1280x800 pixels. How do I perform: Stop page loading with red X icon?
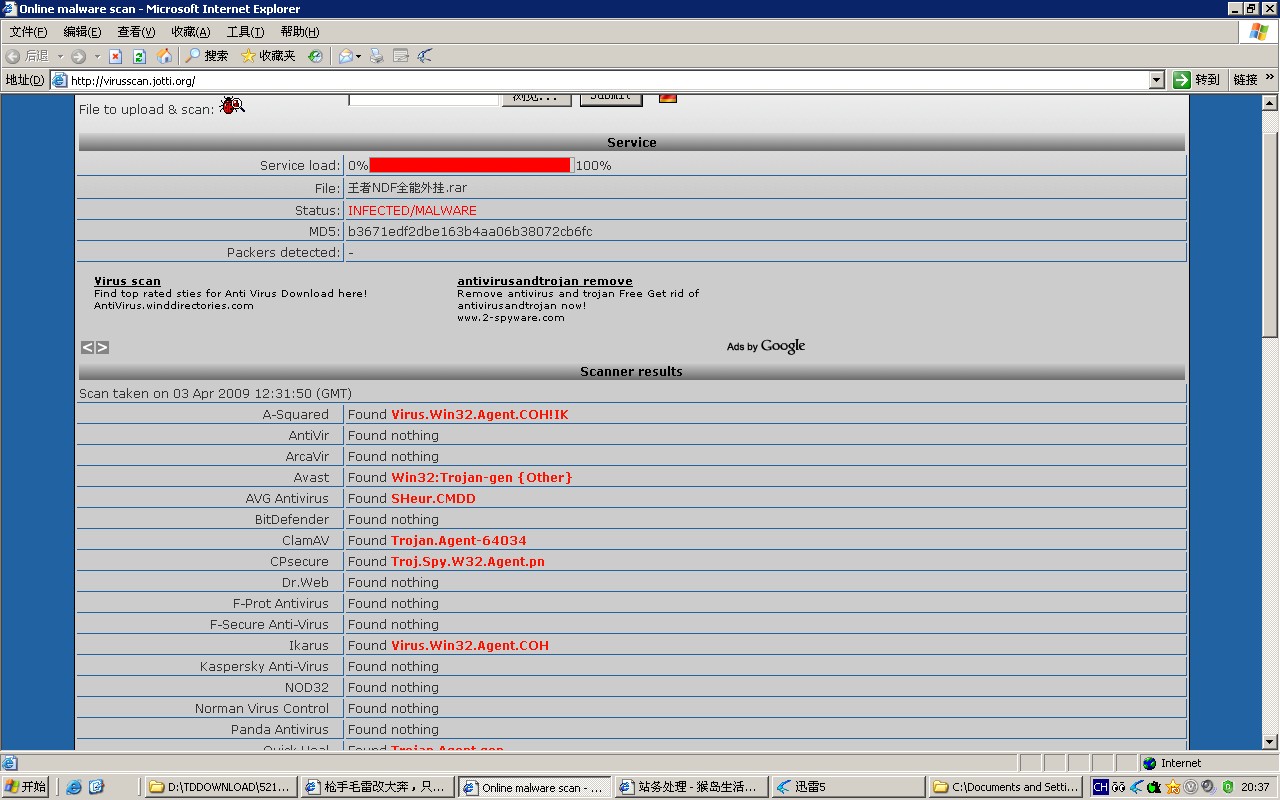pos(115,56)
